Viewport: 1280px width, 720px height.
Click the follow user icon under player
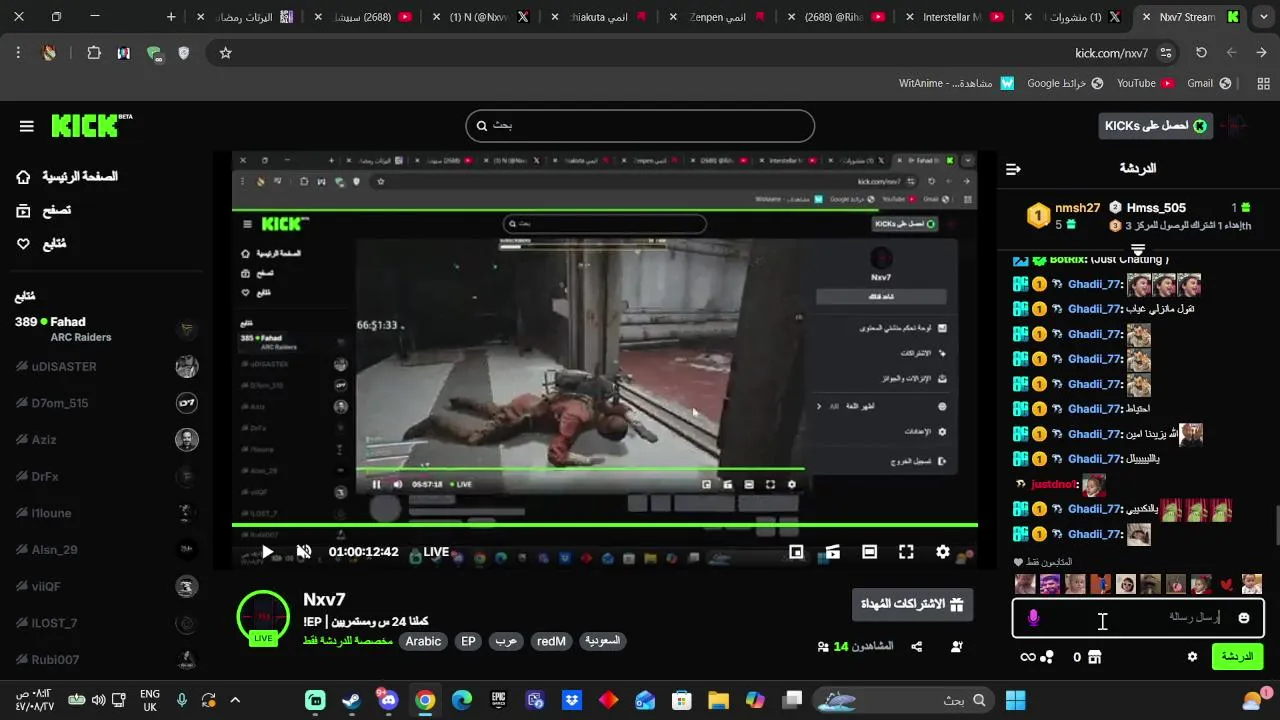(957, 647)
